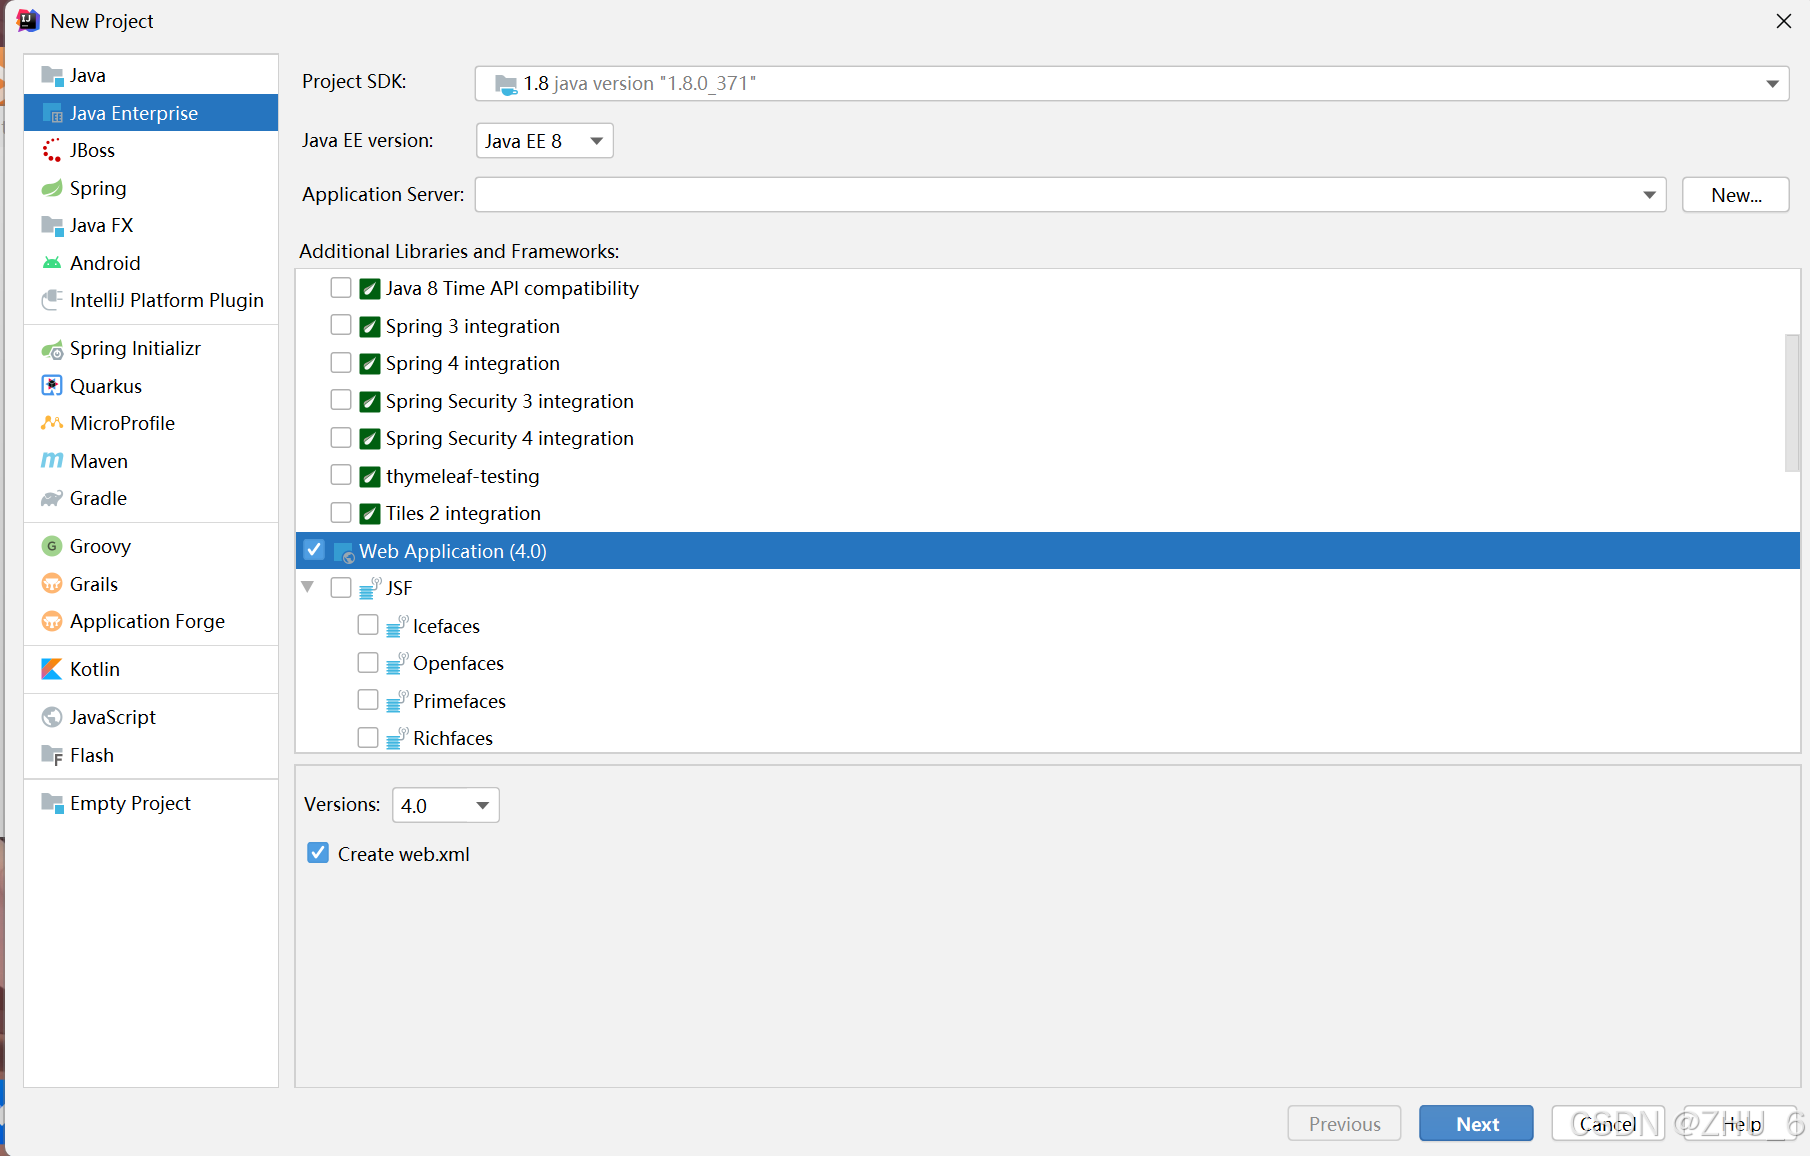The height and width of the screenshot is (1156, 1810).
Task: Click the Icefaces framework icon
Action: pyautogui.click(x=397, y=627)
